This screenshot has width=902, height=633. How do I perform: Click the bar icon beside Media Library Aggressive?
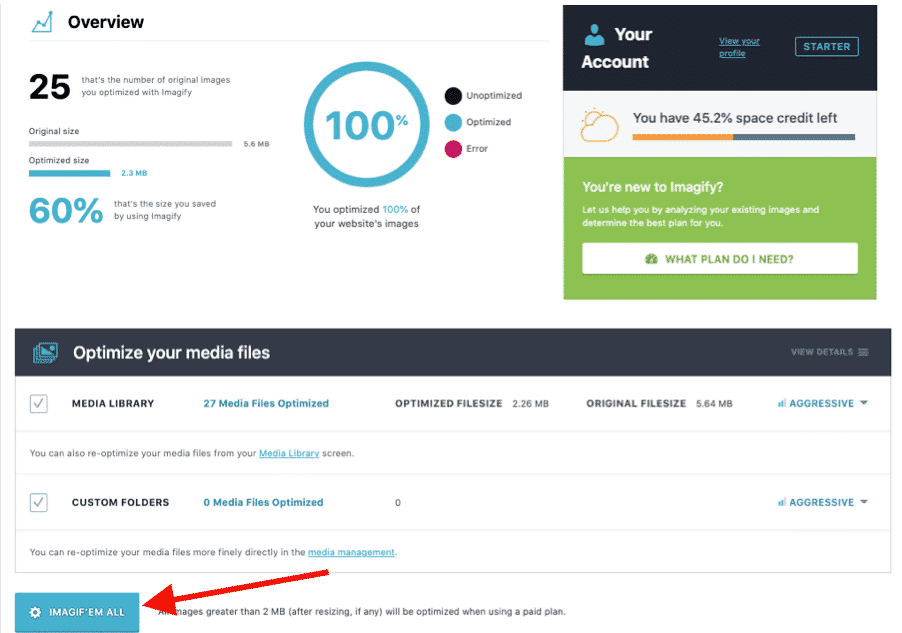pyautogui.click(x=781, y=403)
